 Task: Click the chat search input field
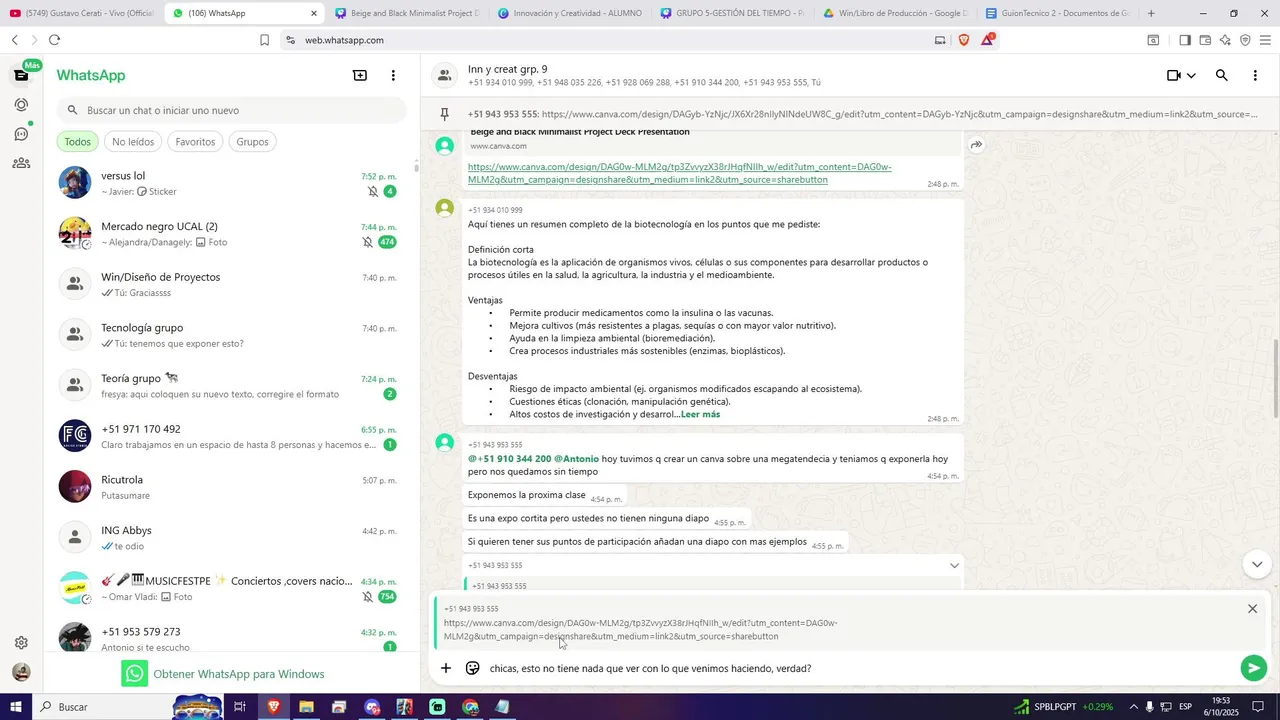coord(231,111)
